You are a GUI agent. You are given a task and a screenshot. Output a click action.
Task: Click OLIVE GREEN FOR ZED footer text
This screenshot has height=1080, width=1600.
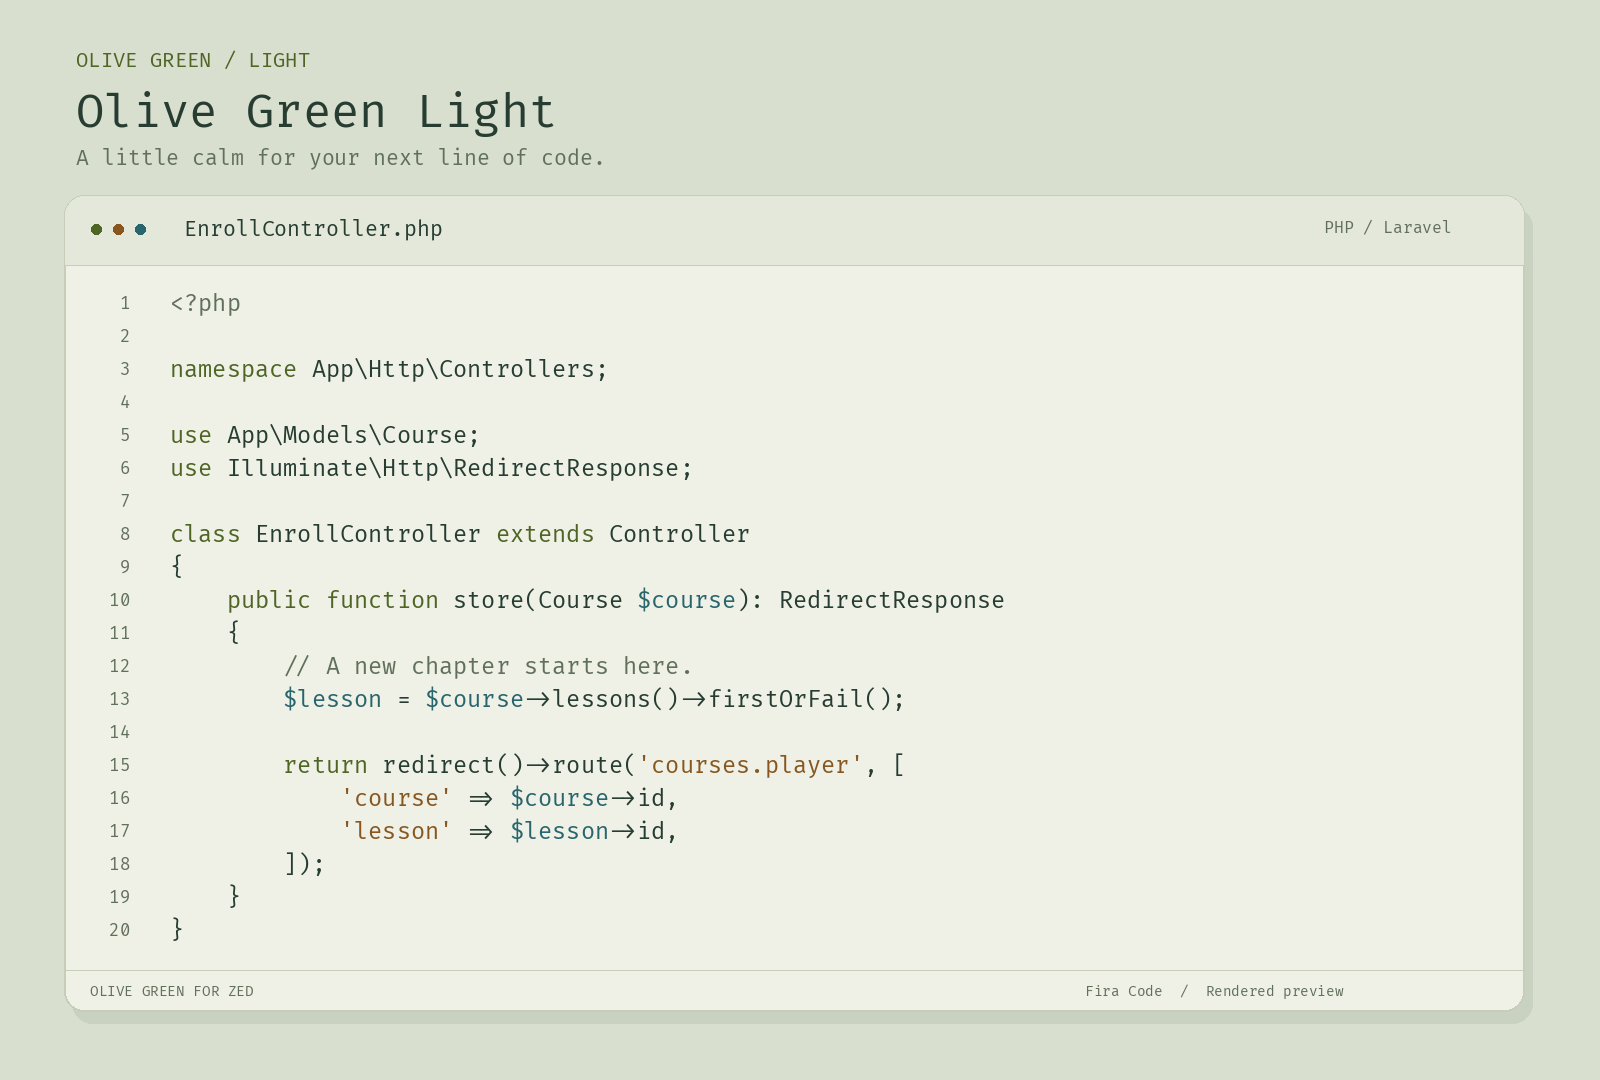pos(172,991)
